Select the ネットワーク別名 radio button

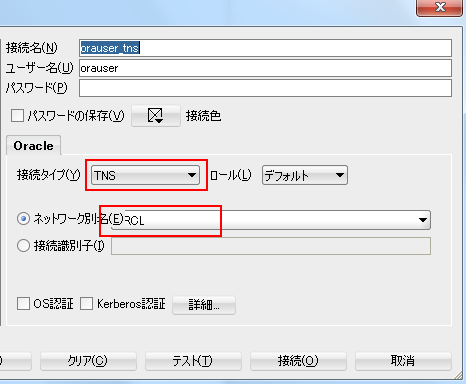[23, 219]
